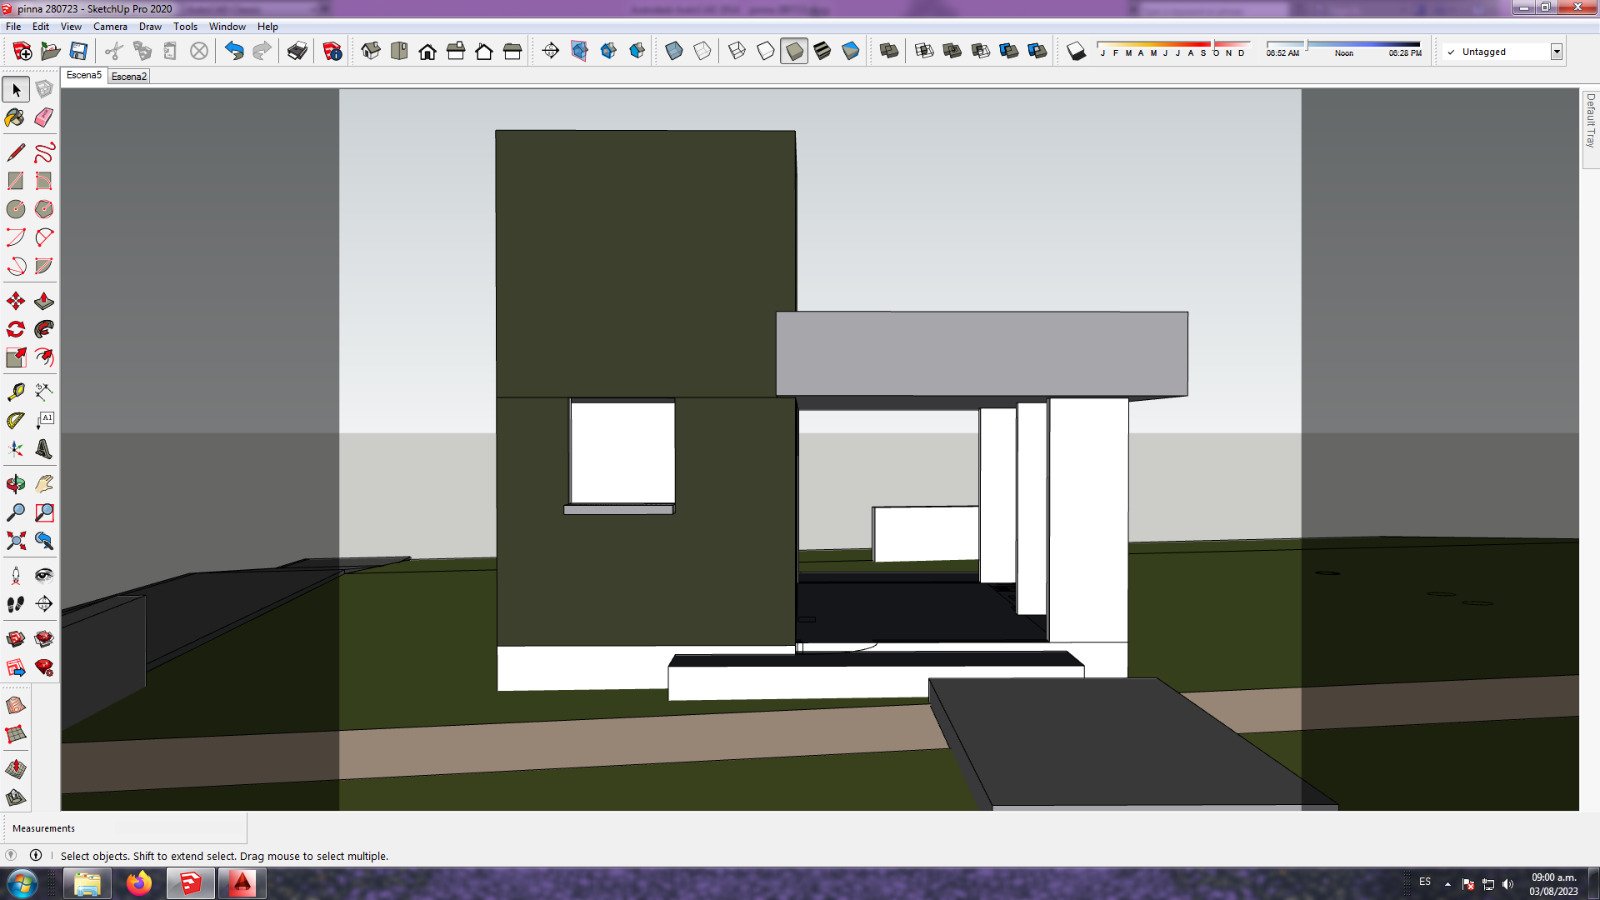Open File Explorer from the taskbar
1600x900 pixels.
coord(88,884)
